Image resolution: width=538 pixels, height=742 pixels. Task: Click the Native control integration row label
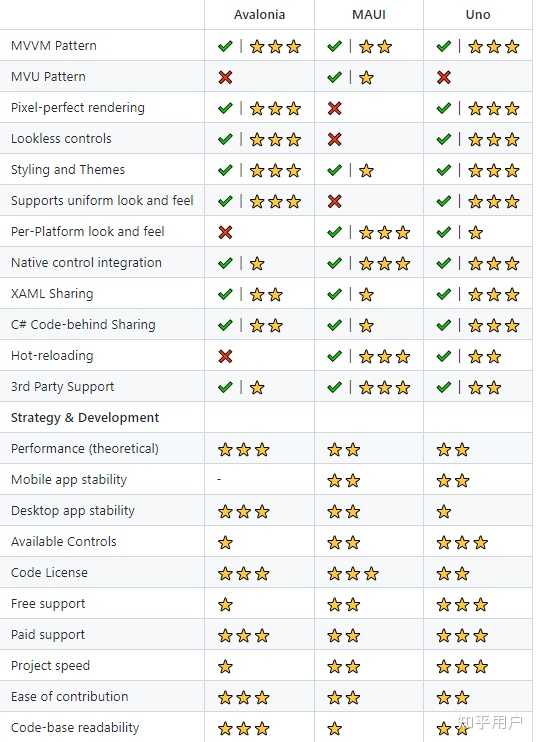point(86,263)
